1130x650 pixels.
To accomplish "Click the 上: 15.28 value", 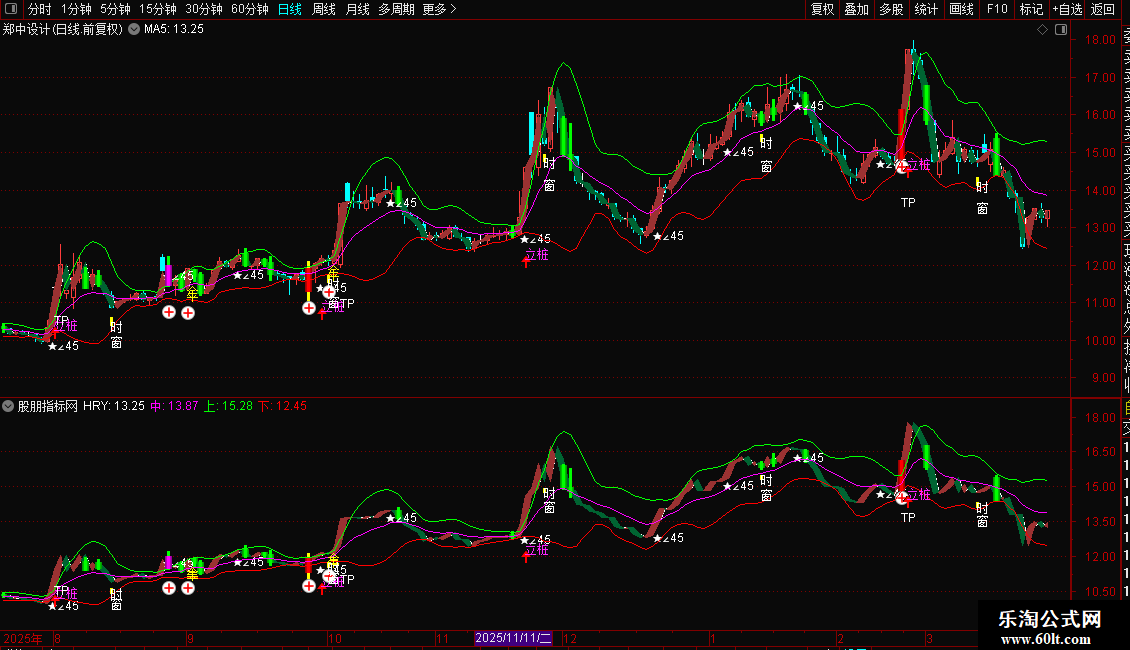I will click(228, 406).
